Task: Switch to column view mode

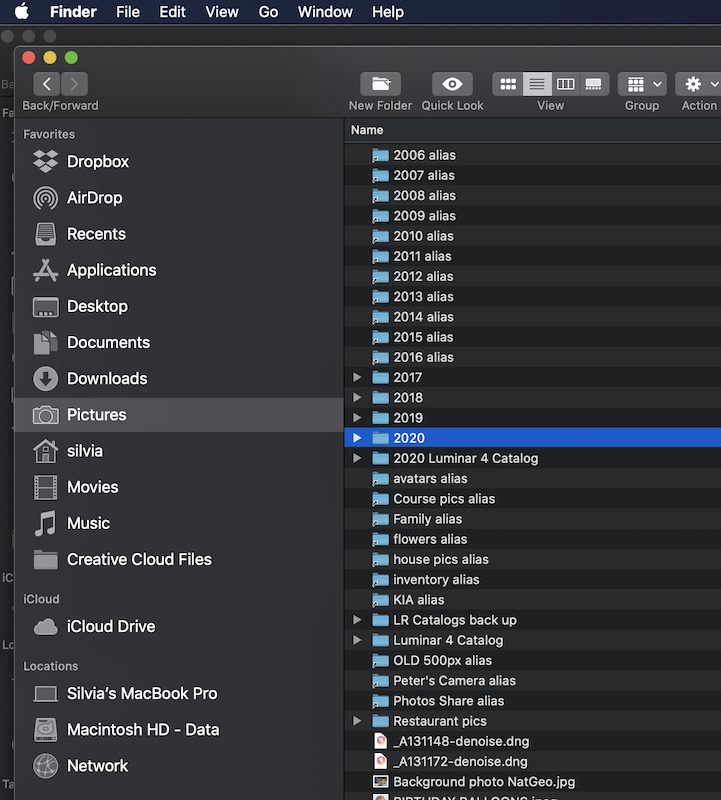Action: click(x=565, y=85)
